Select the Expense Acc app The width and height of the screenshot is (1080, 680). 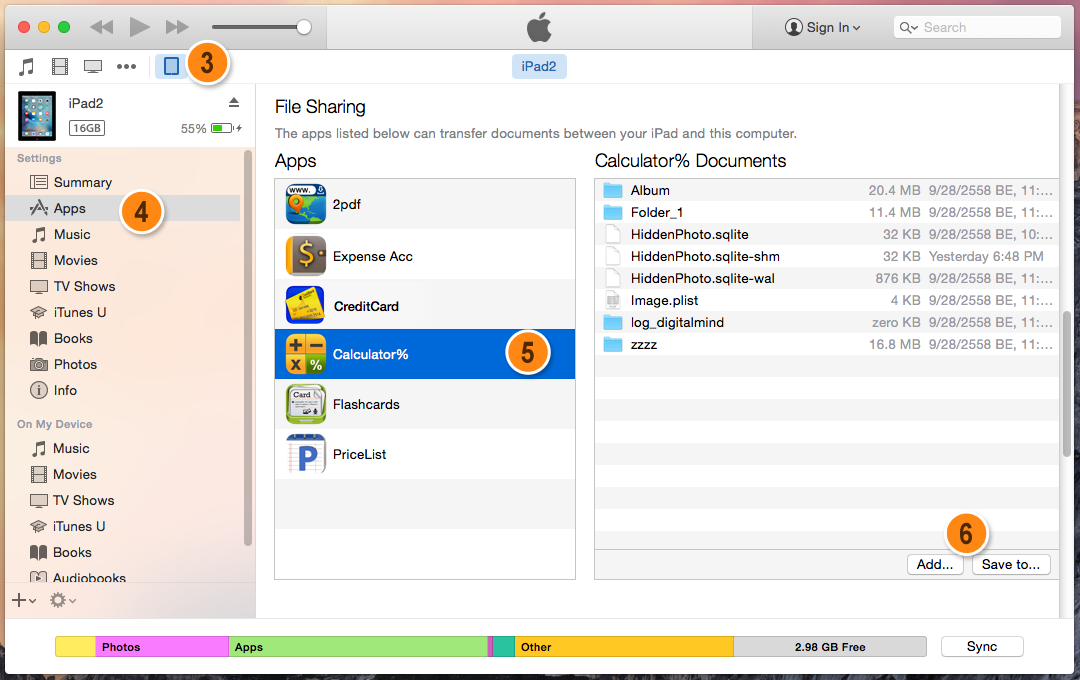click(425, 254)
